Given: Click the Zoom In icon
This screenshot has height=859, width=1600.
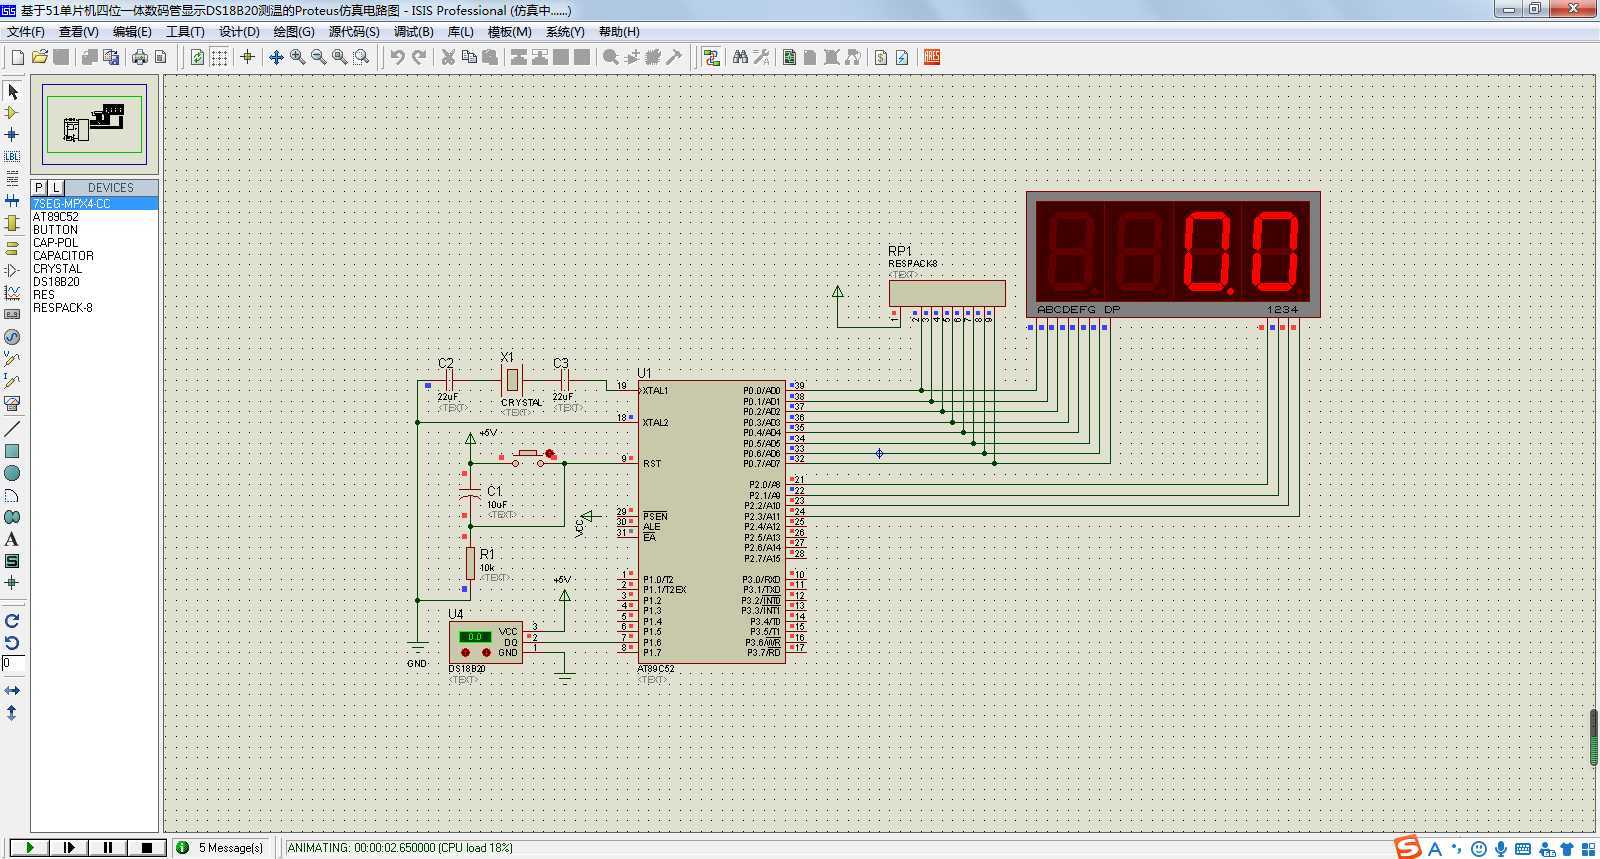Looking at the screenshot, I should (x=297, y=57).
